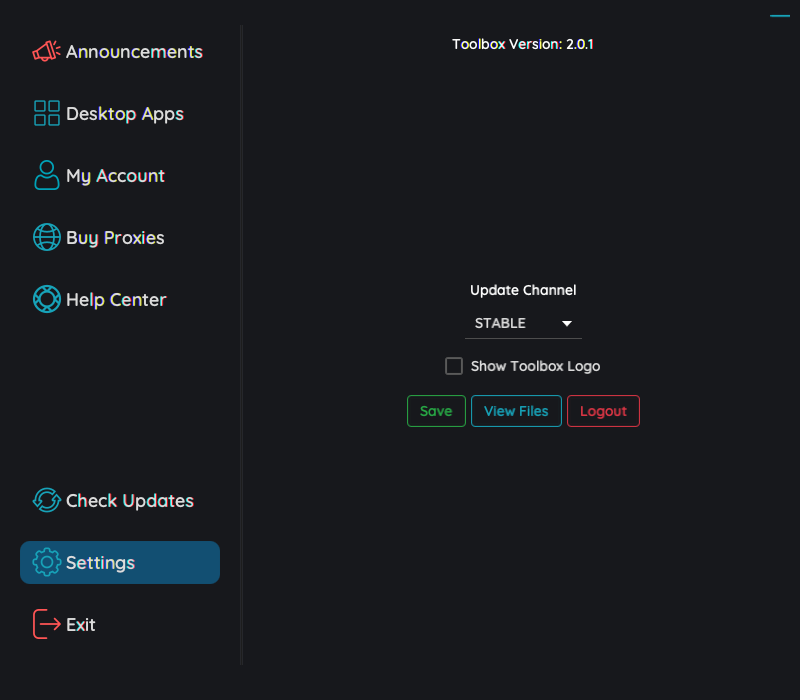
Task: Click the My Account person icon
Action: click(46, 176)
